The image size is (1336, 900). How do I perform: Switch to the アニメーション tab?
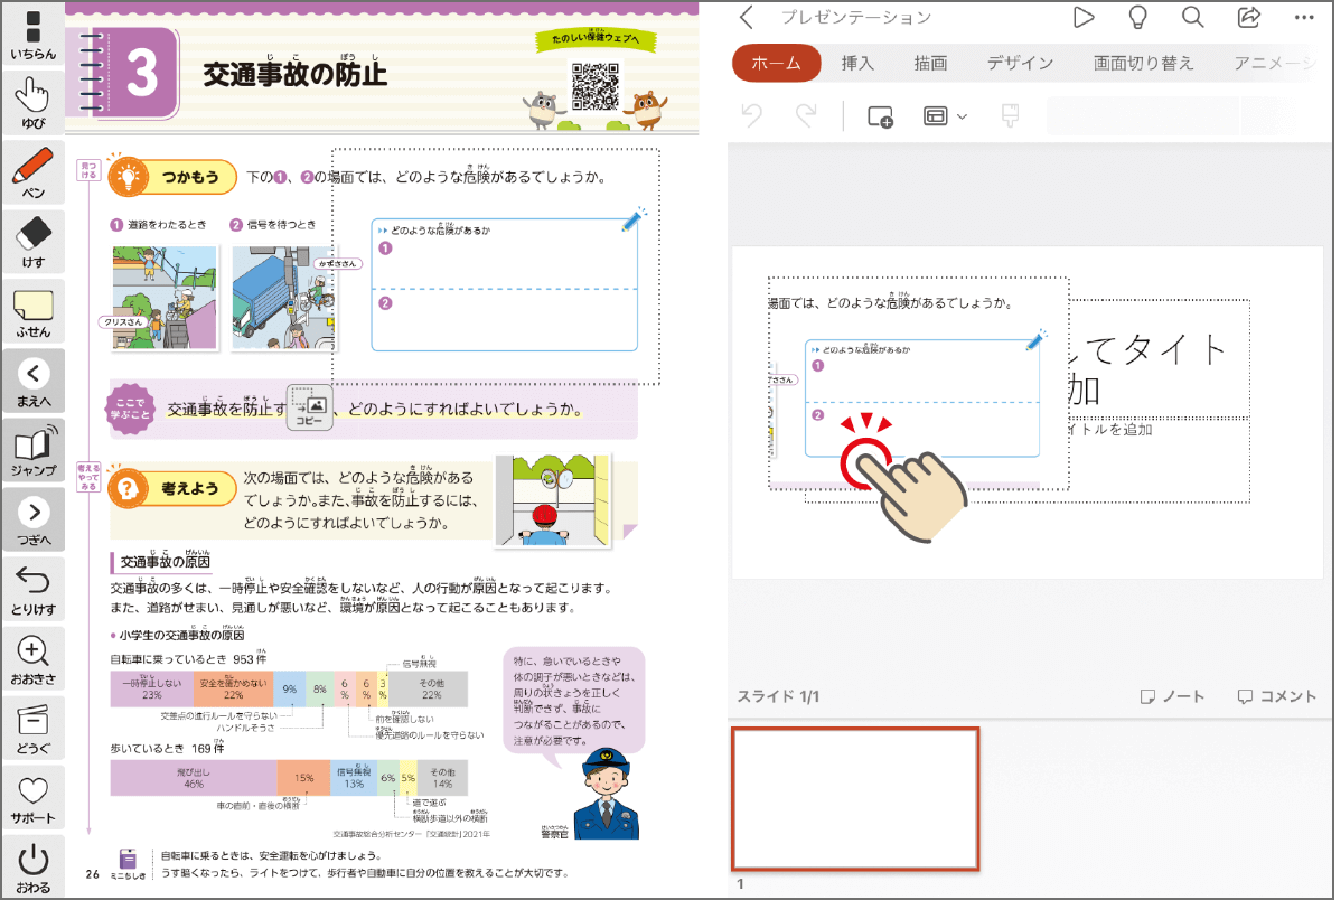(x=1275, y=63)
